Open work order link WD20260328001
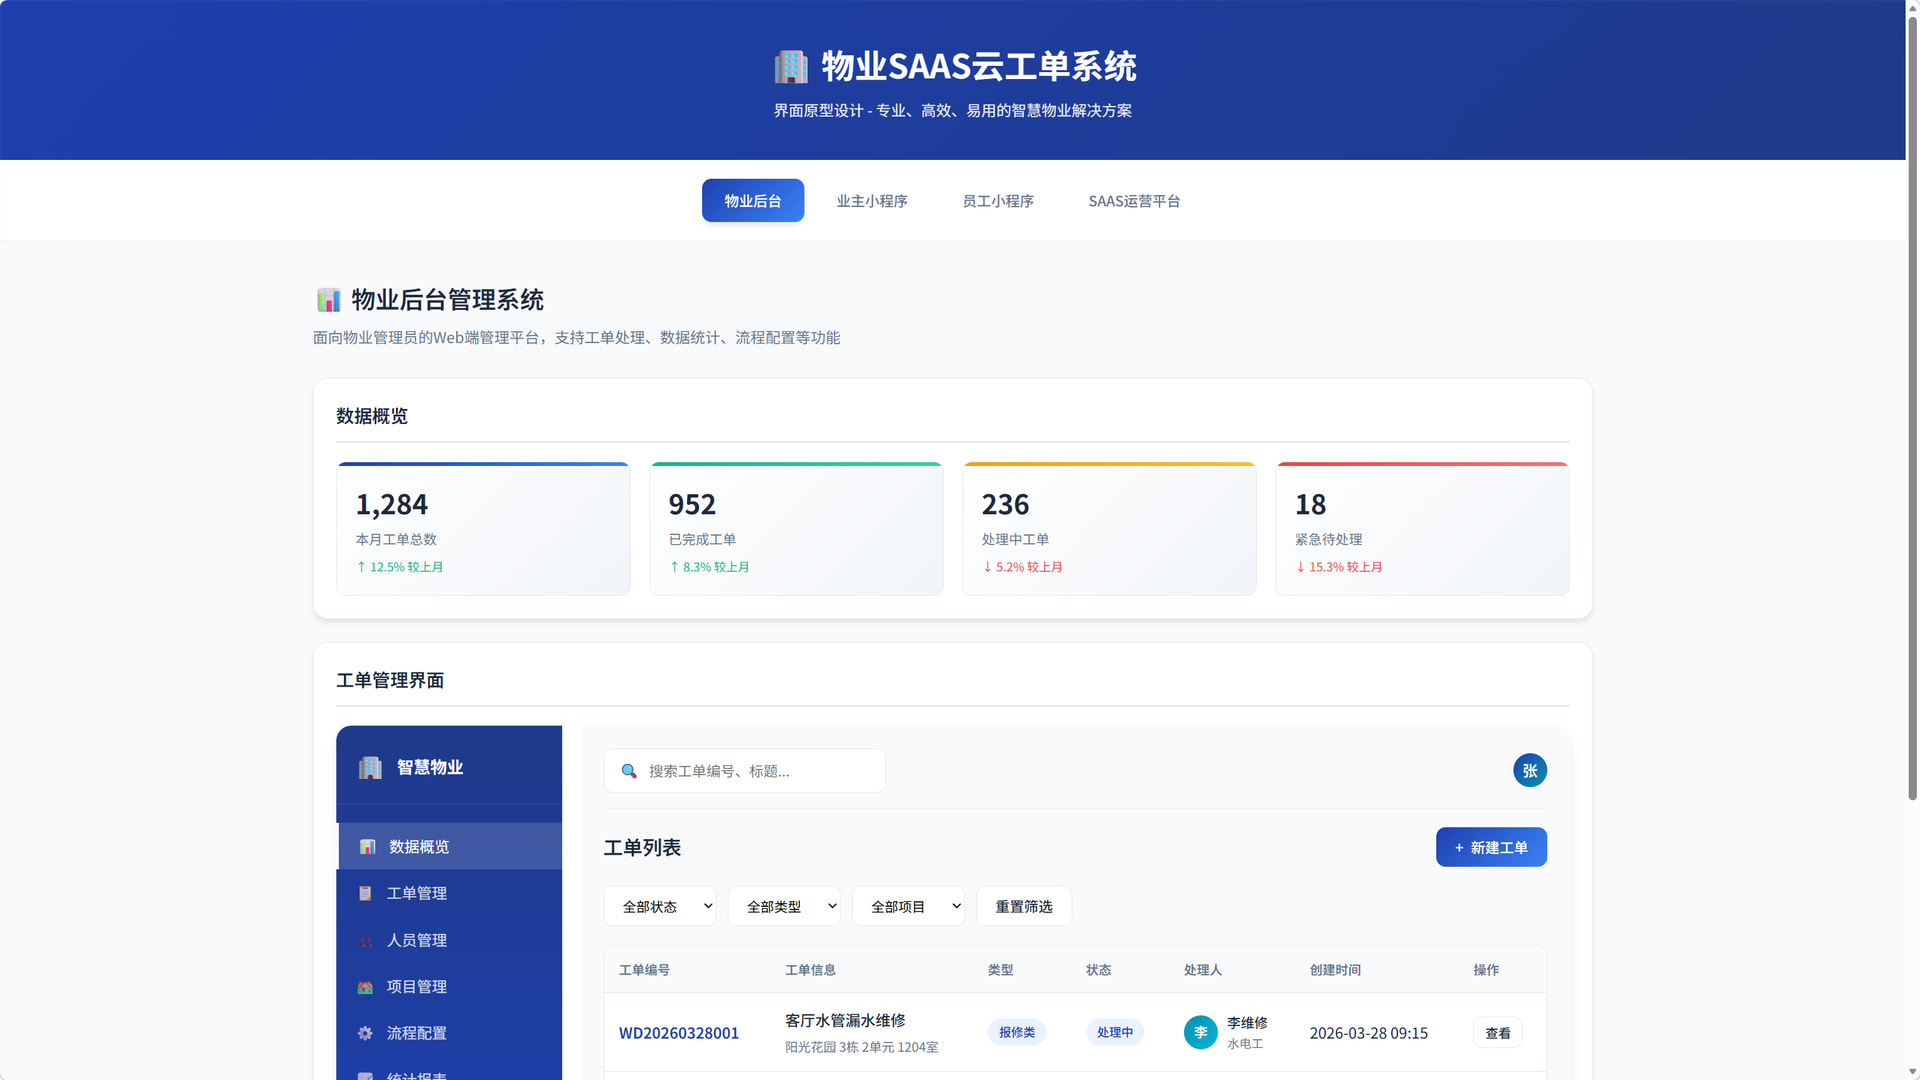Viewport: 1920px width, 1080px height. pyautogui.click(x=679, y=1033)
